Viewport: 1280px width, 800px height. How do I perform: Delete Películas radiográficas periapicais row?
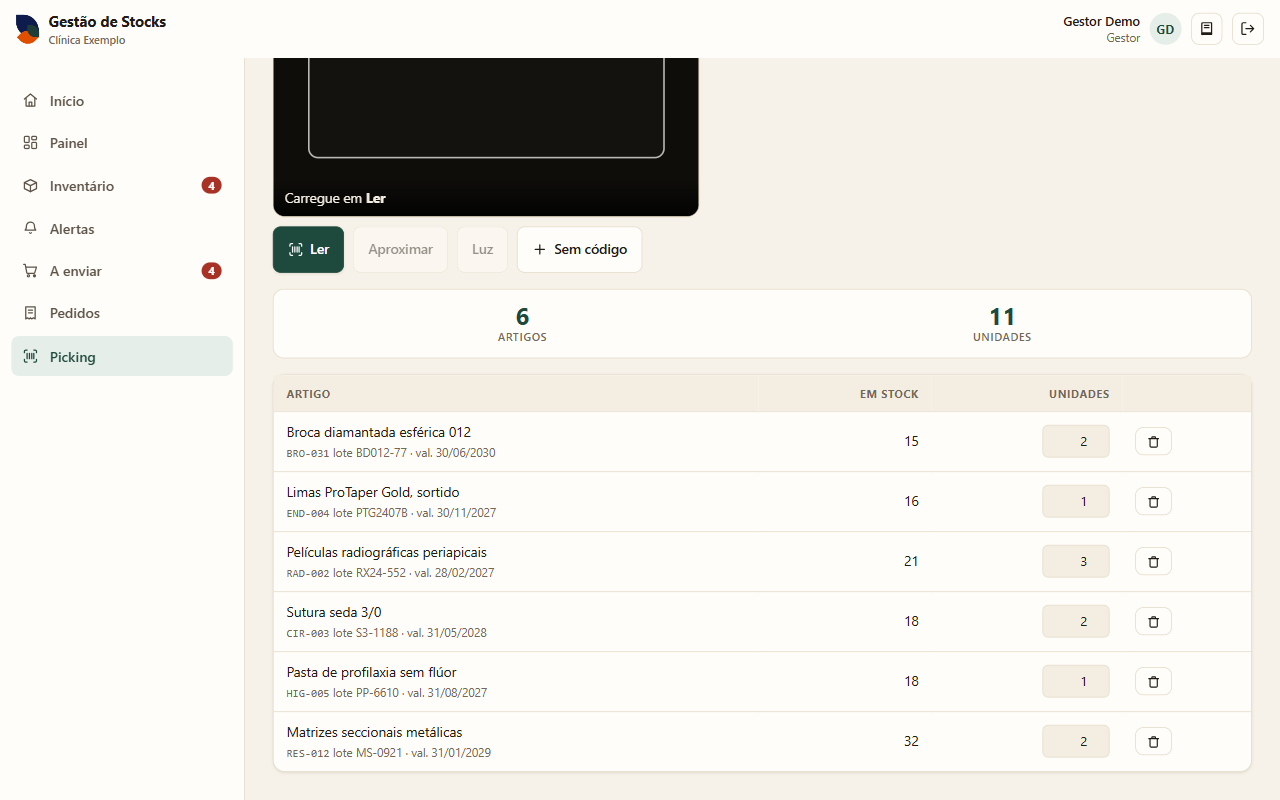point(1153,561)
